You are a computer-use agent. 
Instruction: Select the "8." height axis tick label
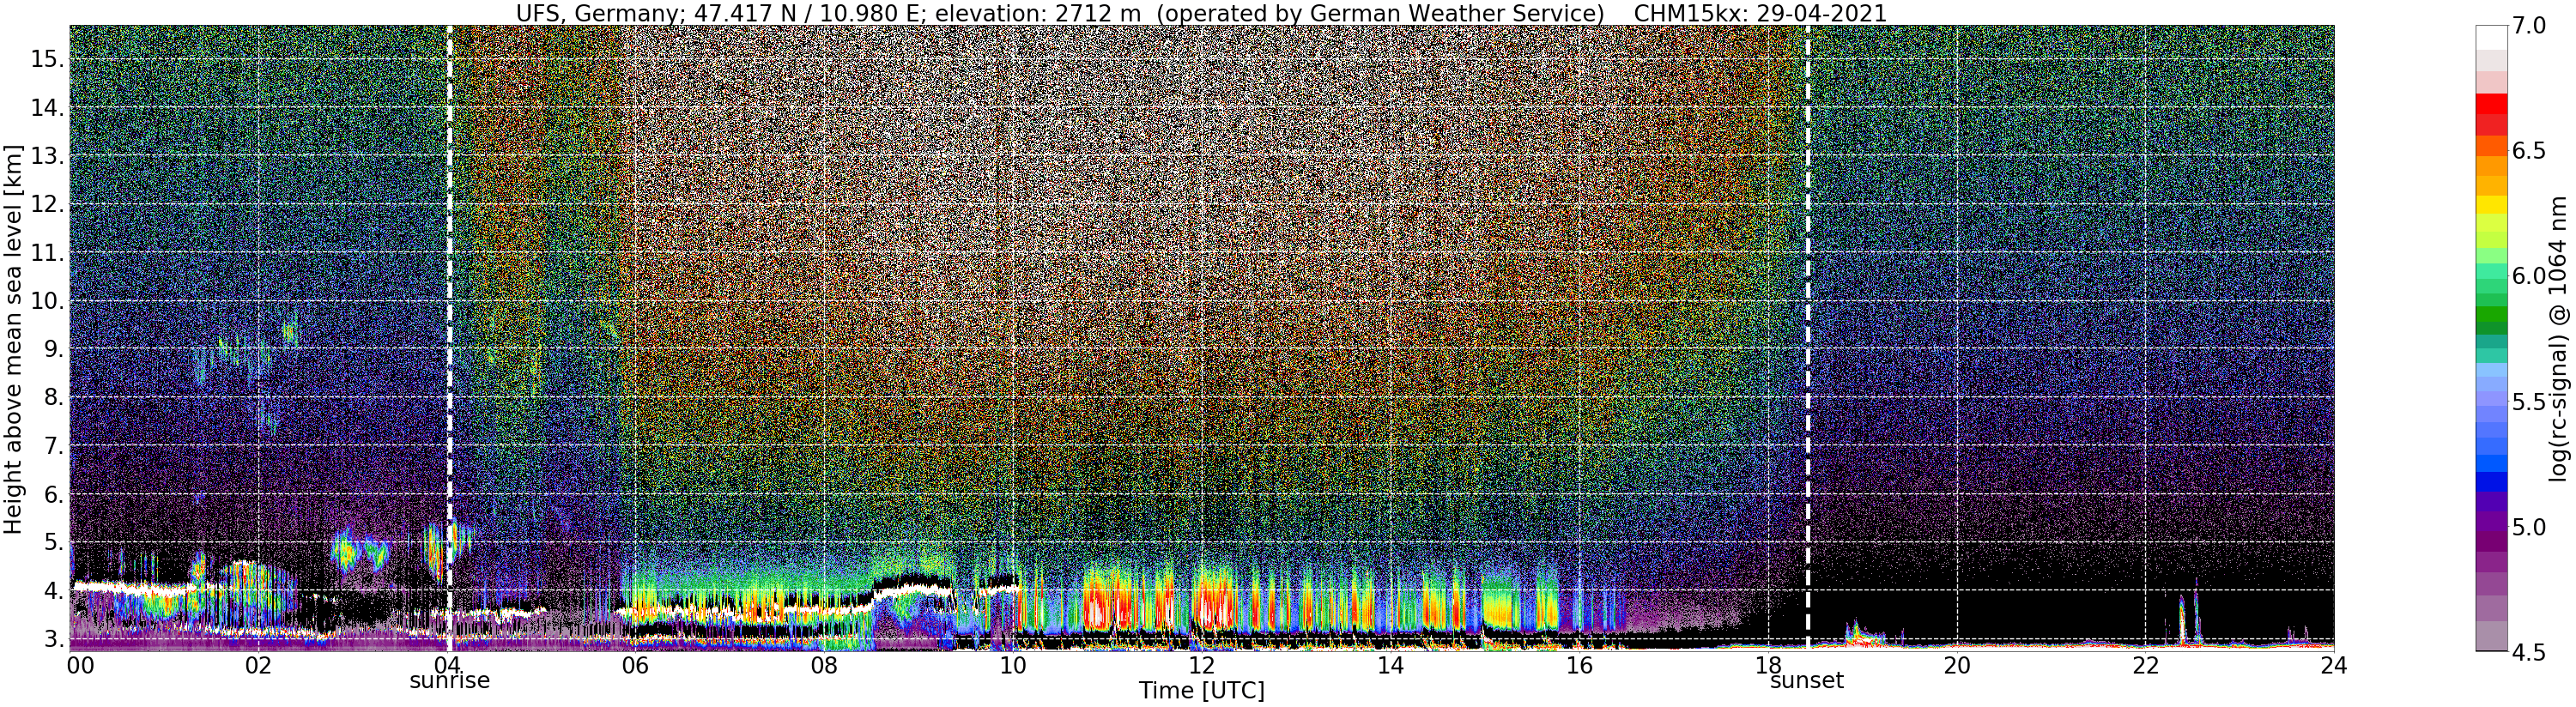[x=54, y=398]
